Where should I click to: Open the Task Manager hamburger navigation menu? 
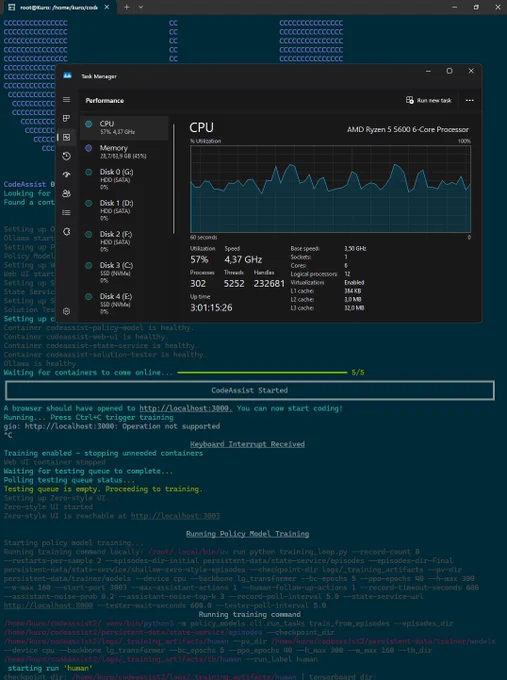pos(66,100)
